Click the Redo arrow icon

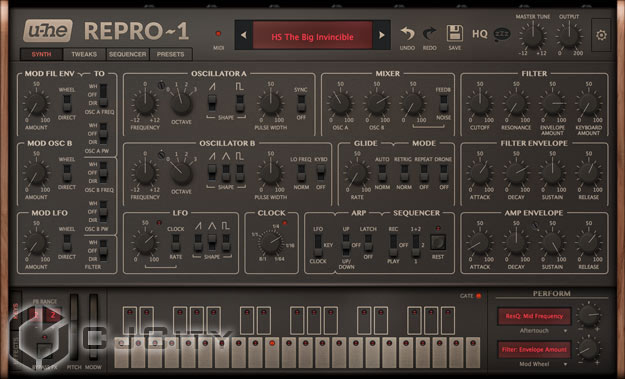[x=429, y=33]
